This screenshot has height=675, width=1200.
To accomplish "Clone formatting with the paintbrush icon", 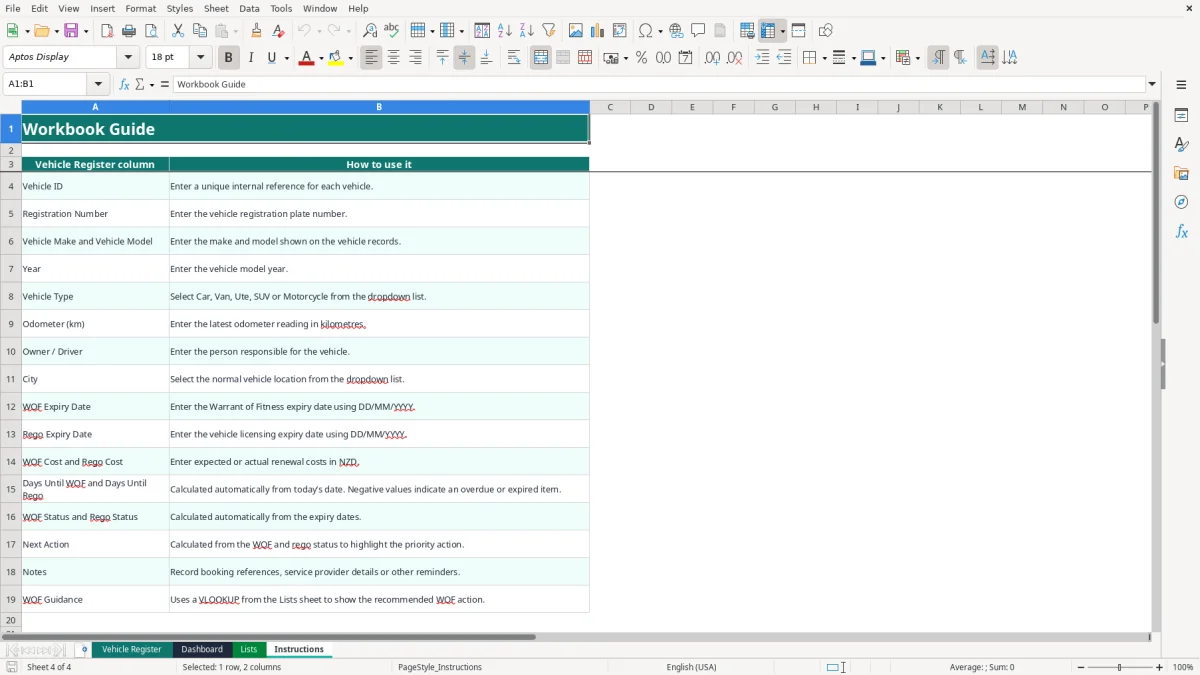I will point(256,31).
